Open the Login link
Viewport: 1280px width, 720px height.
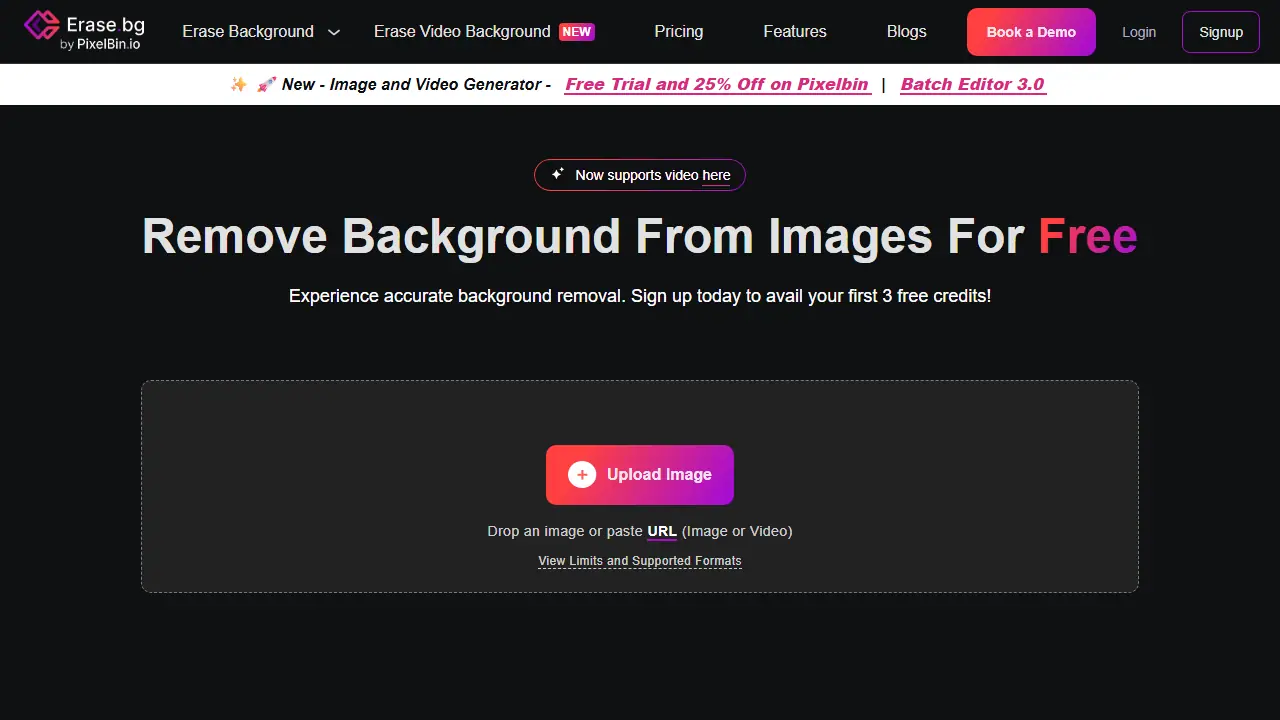(1139, 32)
